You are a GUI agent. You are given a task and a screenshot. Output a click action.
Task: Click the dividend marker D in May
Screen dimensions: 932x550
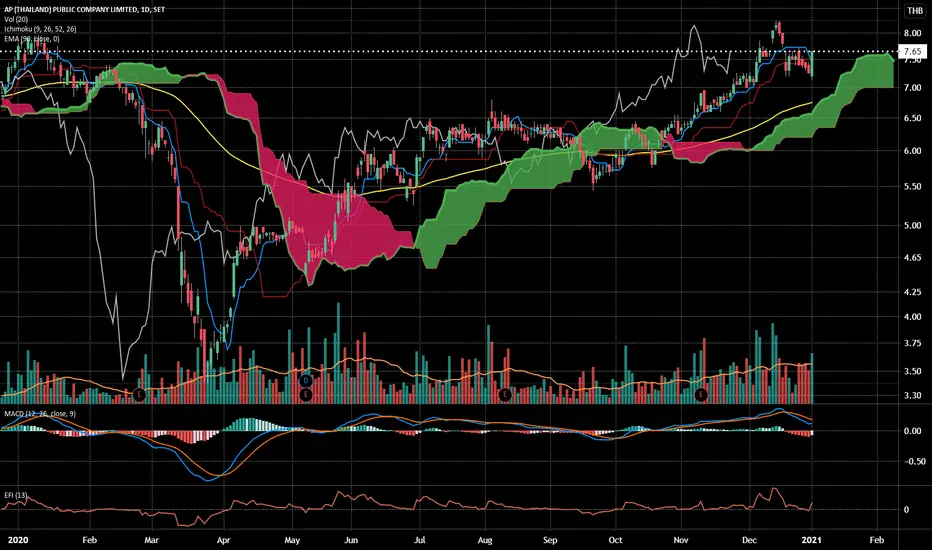click(x=306, y=381)
